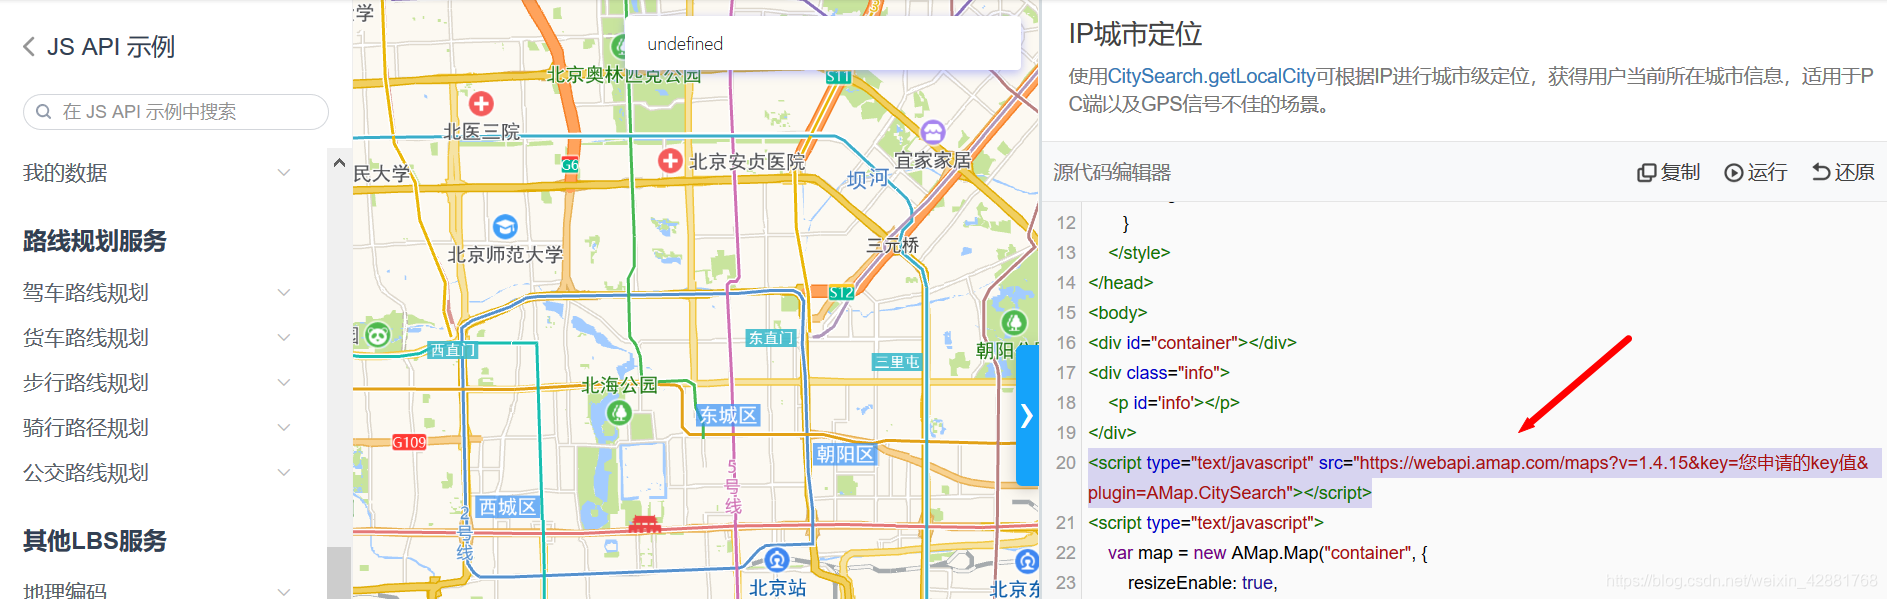The image size is (1887, 599).
Task: Click the 西直门 station label
Action: click(x=453, y=350)
